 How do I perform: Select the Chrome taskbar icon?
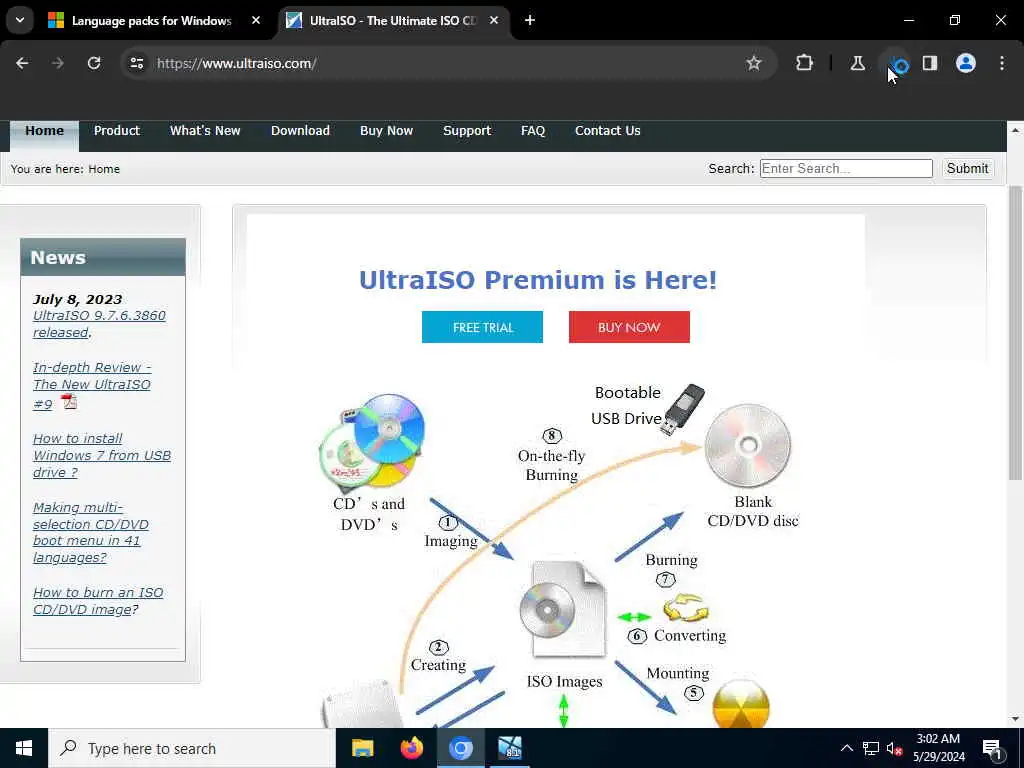(460, 748)
